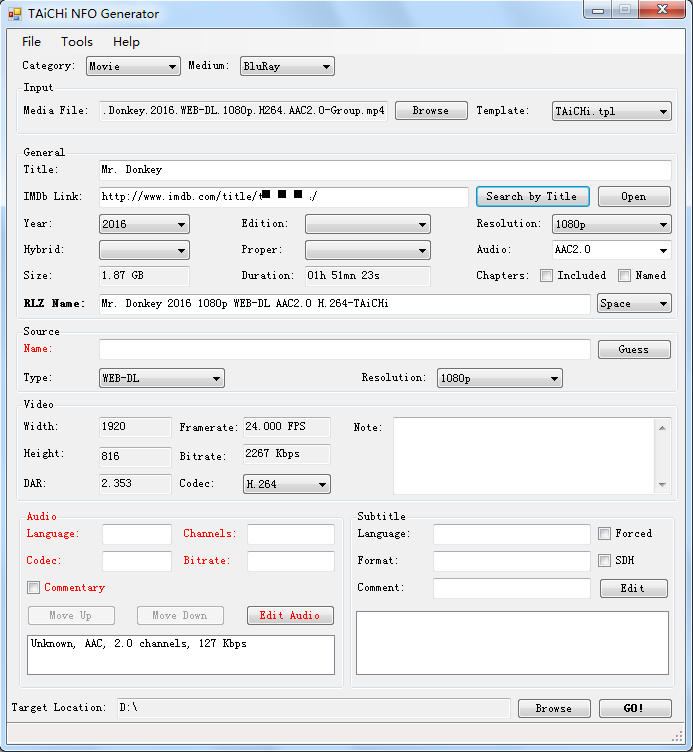Screen dimensions: 693x752
Task: Click the Search by Title button
Action: coord(532,197)
